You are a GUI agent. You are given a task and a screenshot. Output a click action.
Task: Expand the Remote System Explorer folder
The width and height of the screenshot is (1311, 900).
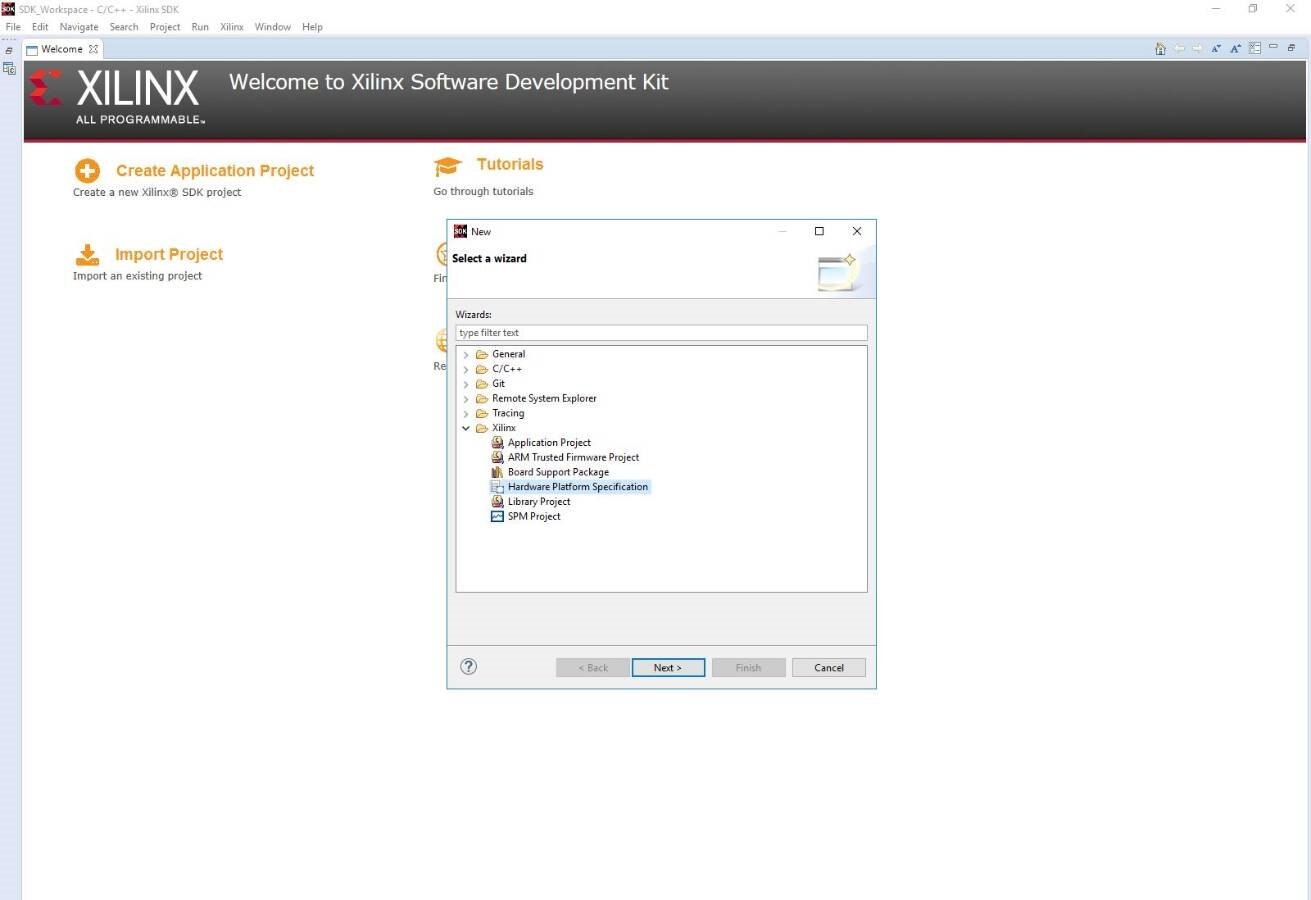[466, 398]
